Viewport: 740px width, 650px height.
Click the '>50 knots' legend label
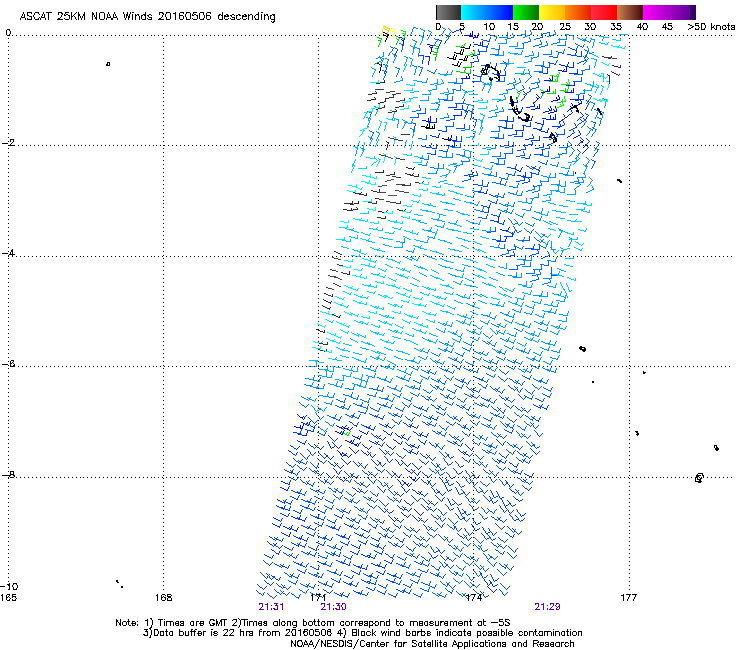point(711,27)
